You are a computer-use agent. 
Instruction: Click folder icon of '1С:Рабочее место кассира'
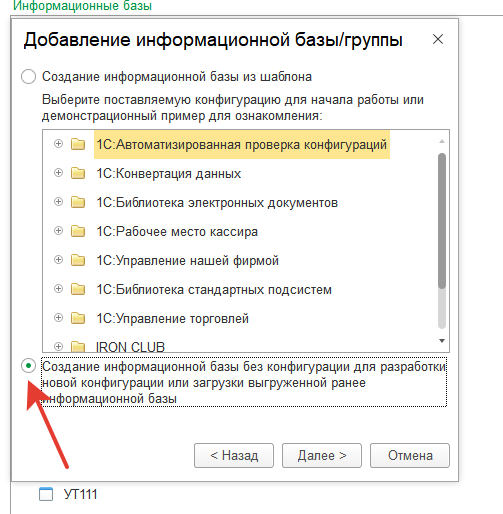click(x=78, y=231)
